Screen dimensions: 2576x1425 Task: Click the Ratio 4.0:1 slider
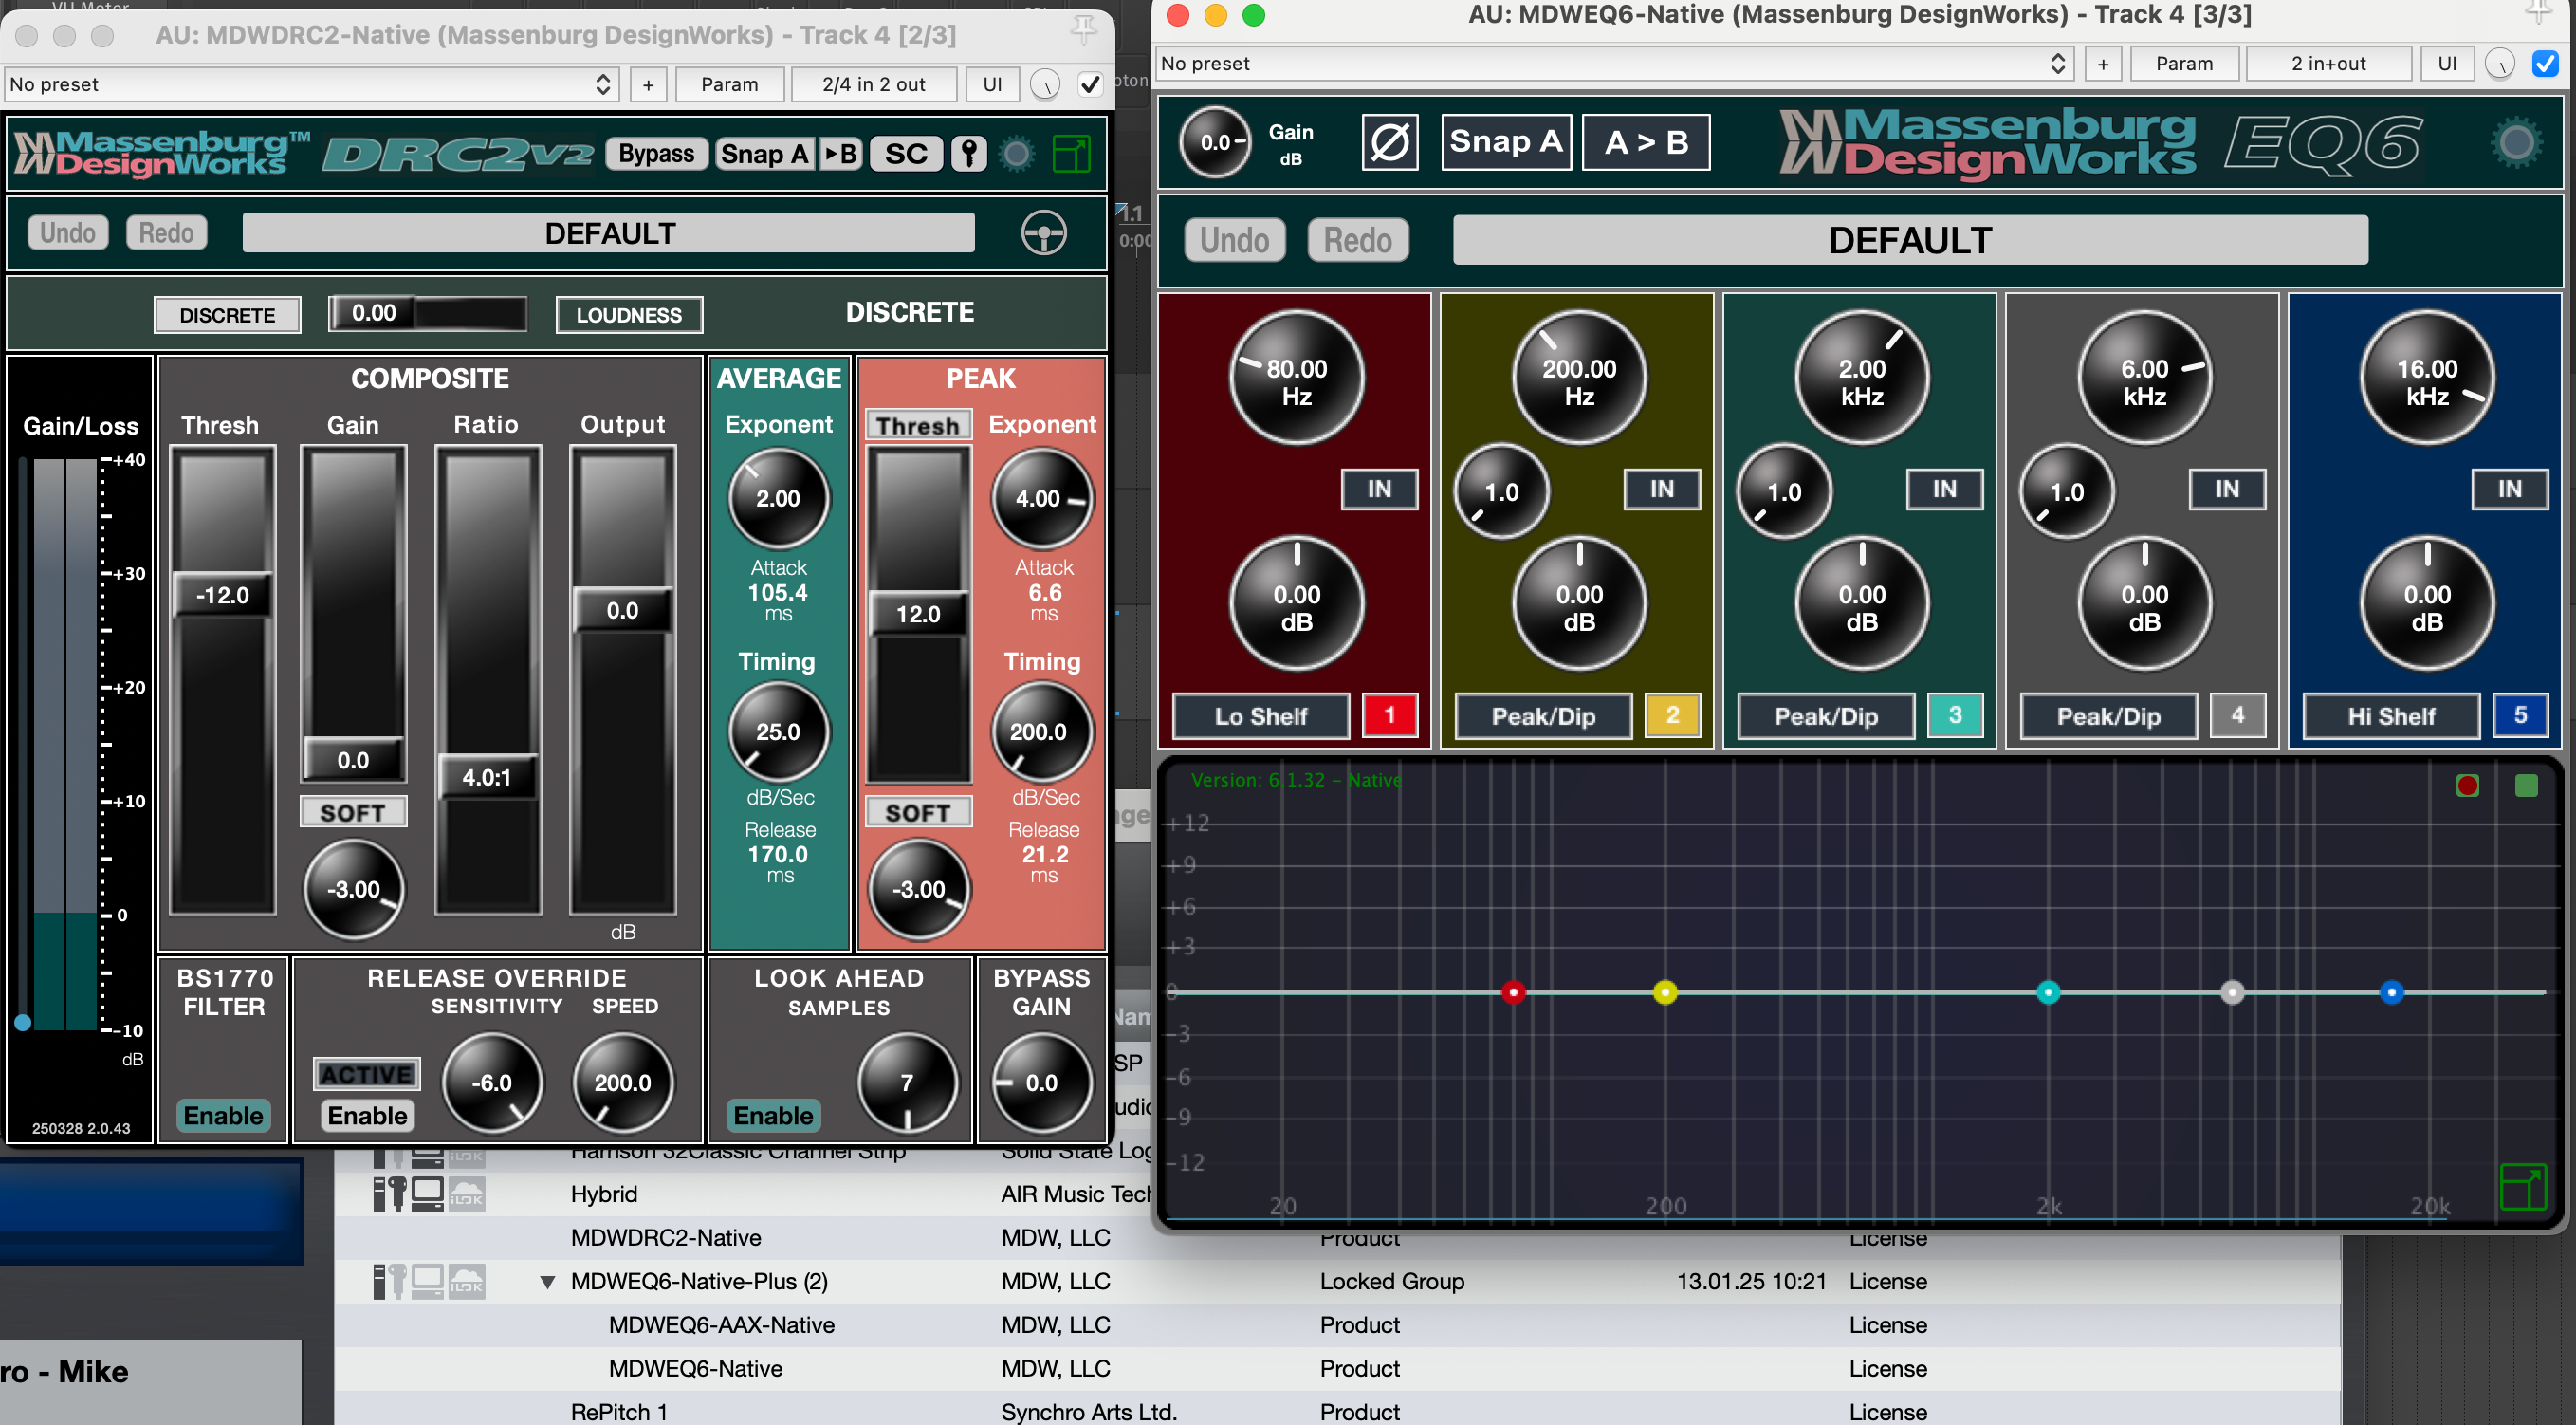coord(486,777)
